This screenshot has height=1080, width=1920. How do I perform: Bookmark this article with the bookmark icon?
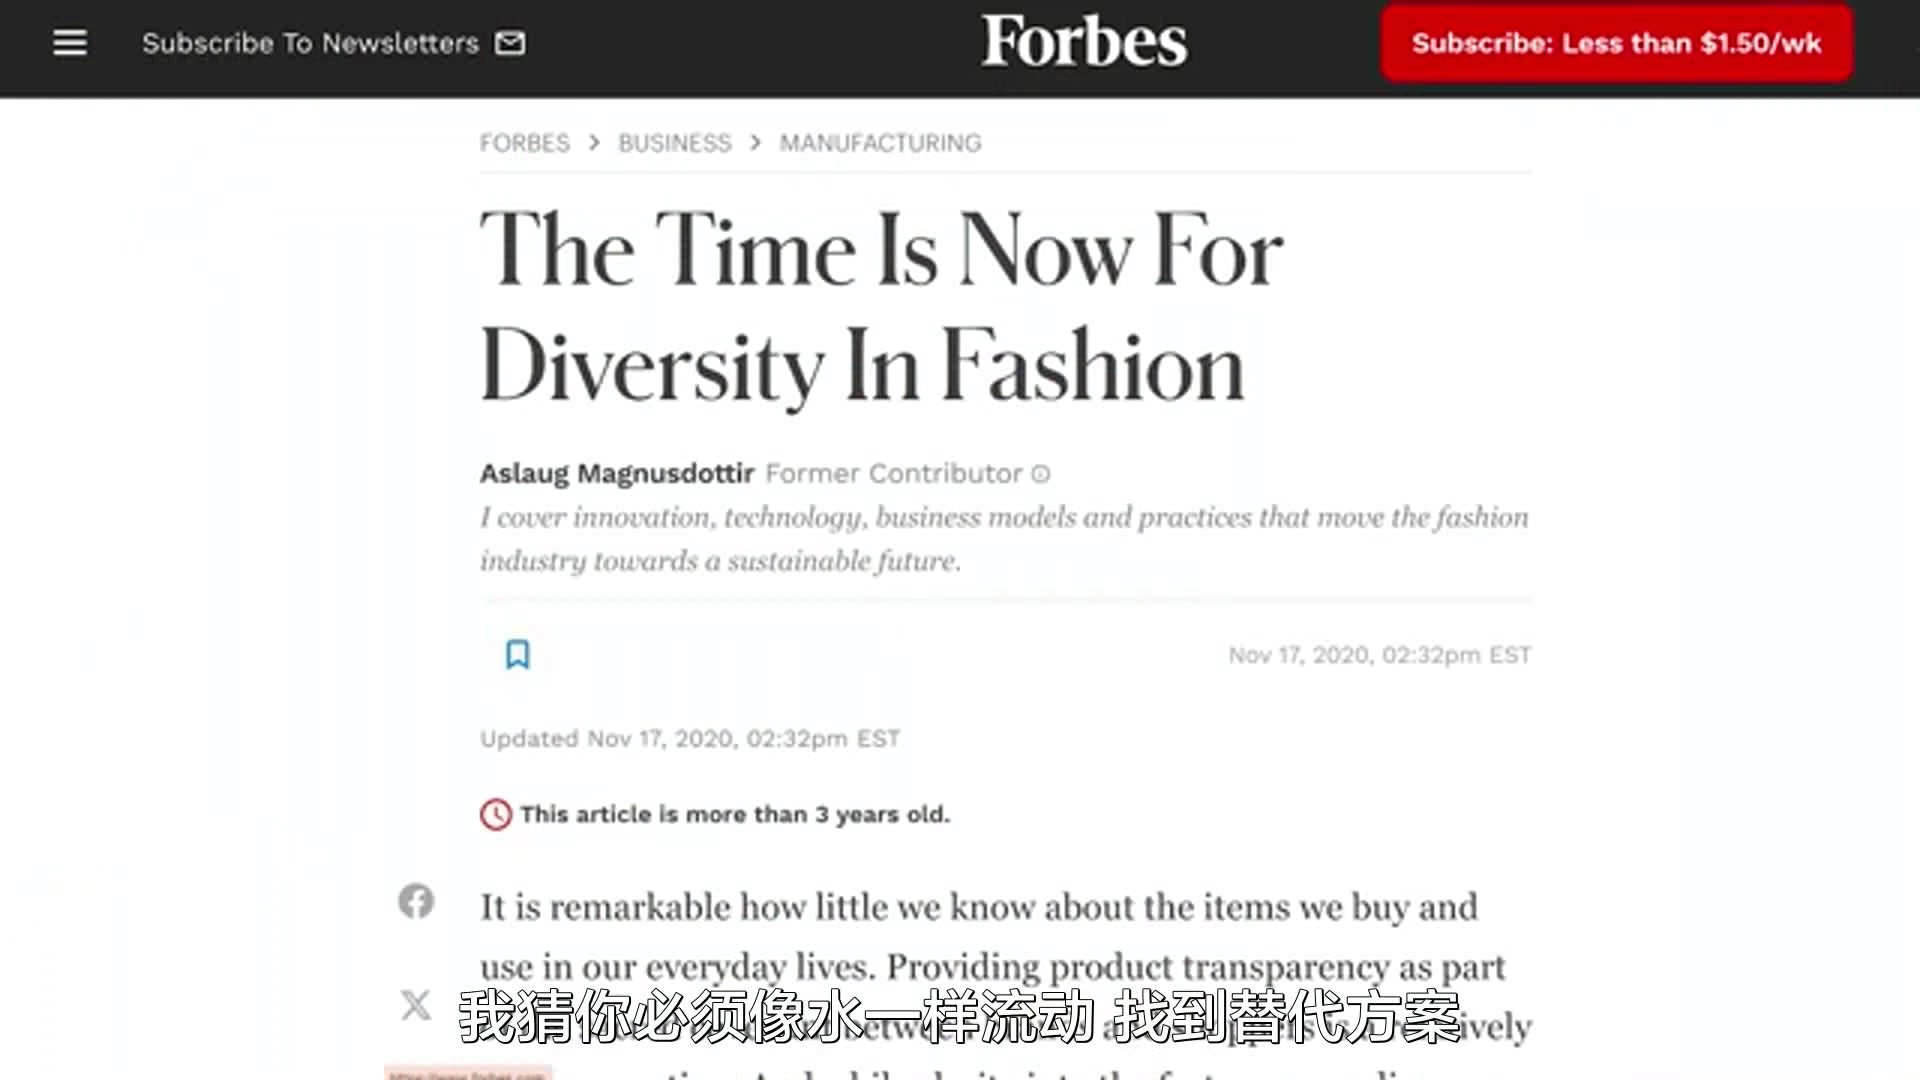517,655
